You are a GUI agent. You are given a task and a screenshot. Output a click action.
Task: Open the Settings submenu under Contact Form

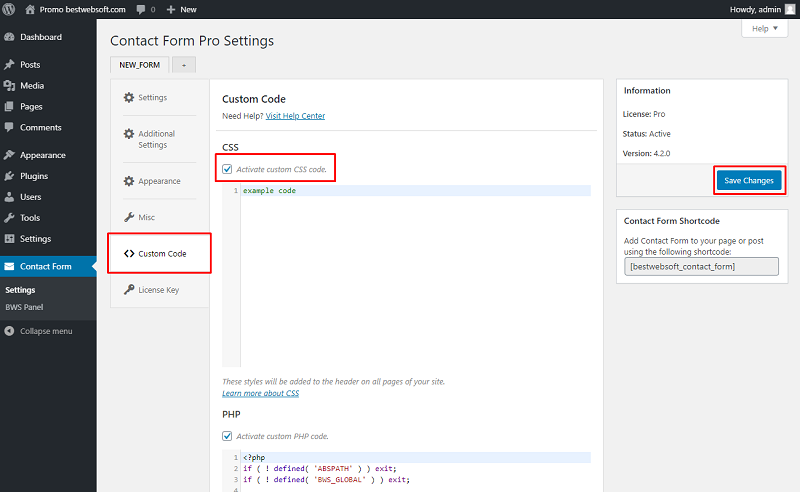point(20,290)
